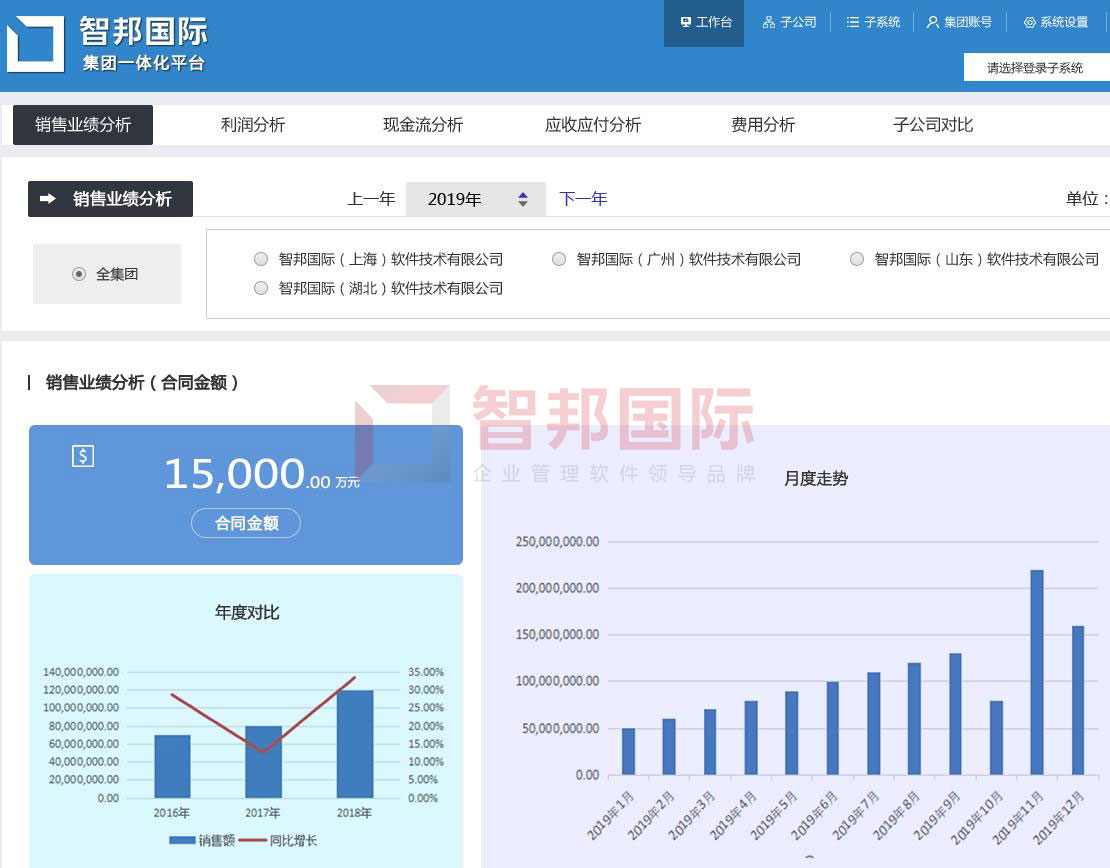Click the tallest bar for 2019年11月

1037,672
